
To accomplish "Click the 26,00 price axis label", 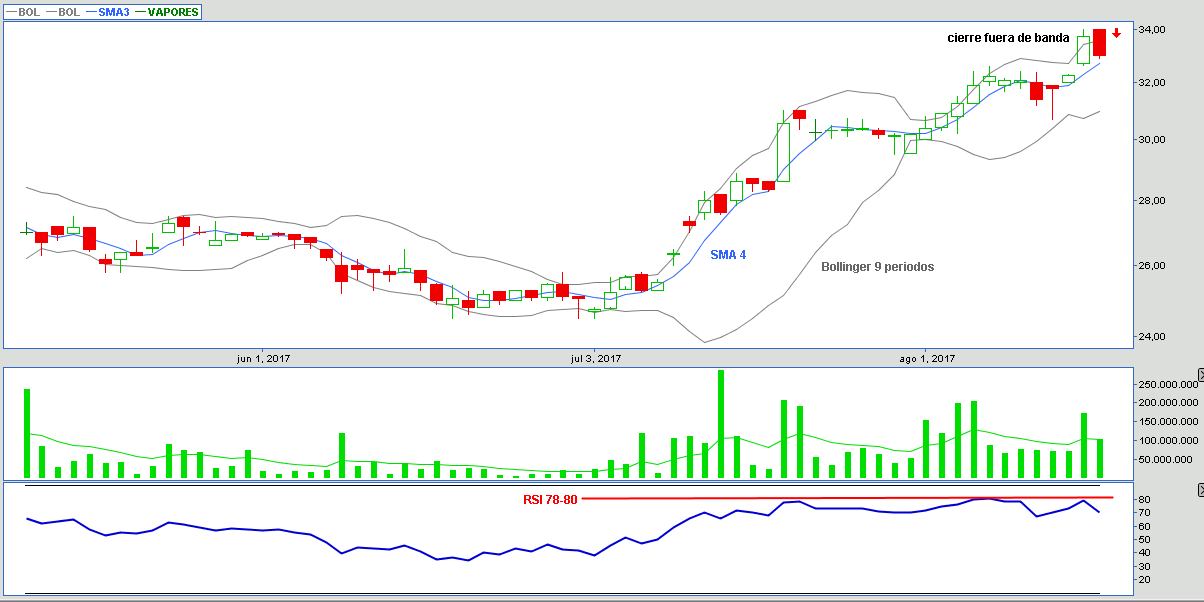I will 1152,265.
